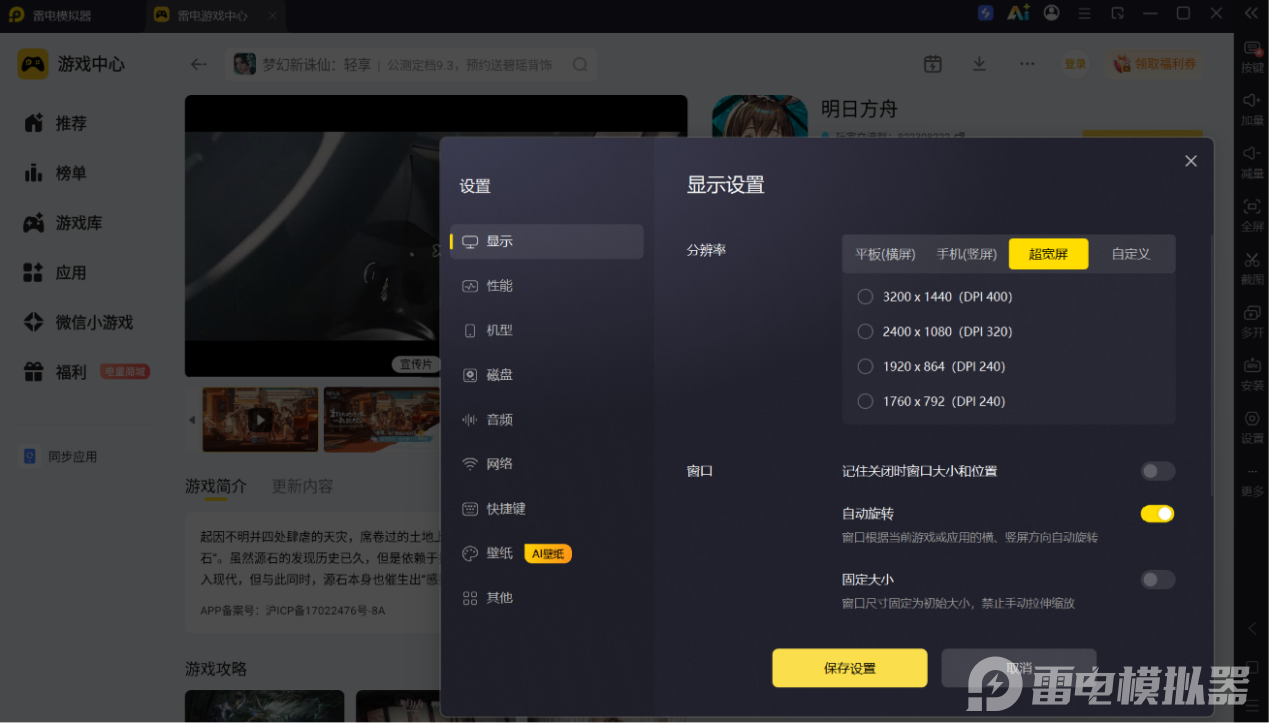Click 减量 volume down in right toolbar

(1252, 162)
